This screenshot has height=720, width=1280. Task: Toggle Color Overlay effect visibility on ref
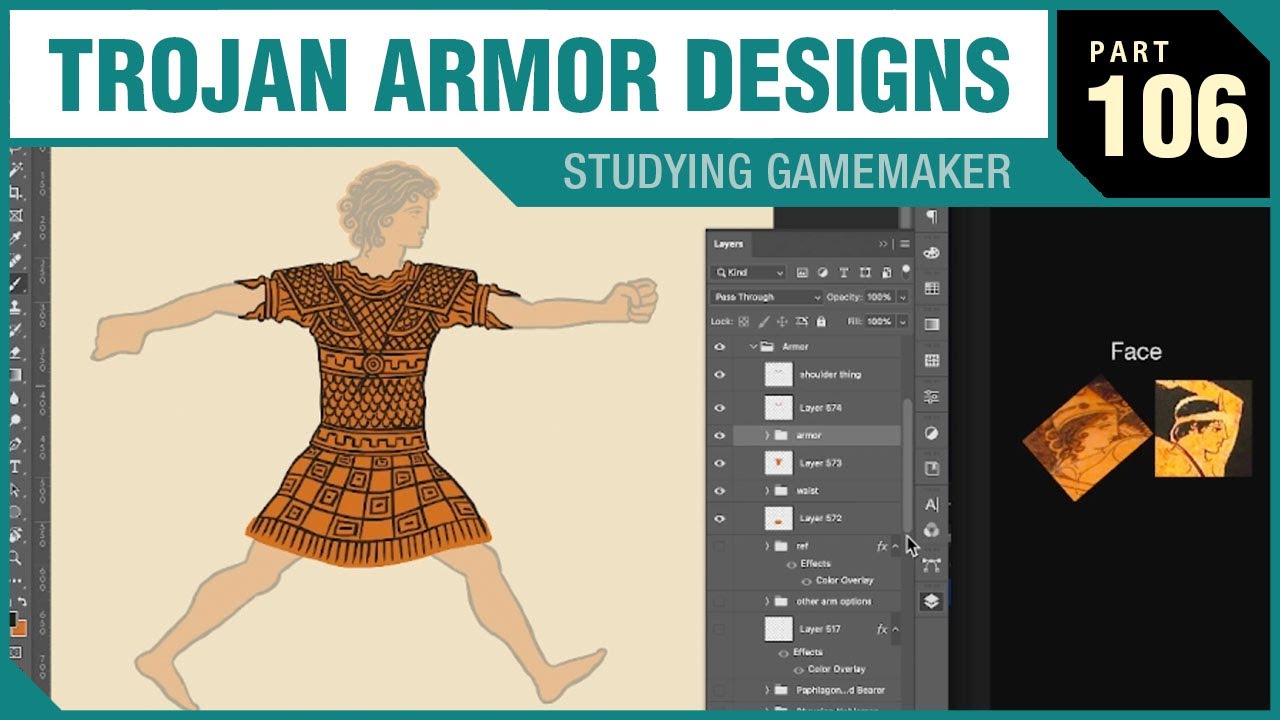pyautogui.click(x=806, y=581)
